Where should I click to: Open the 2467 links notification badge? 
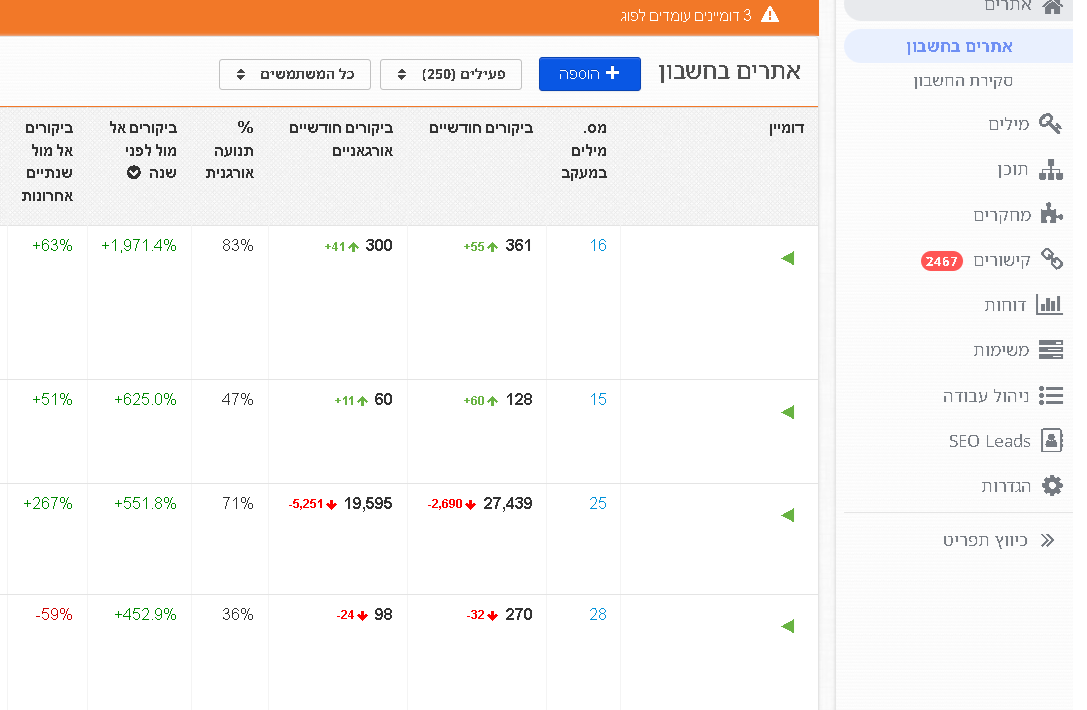941,261
